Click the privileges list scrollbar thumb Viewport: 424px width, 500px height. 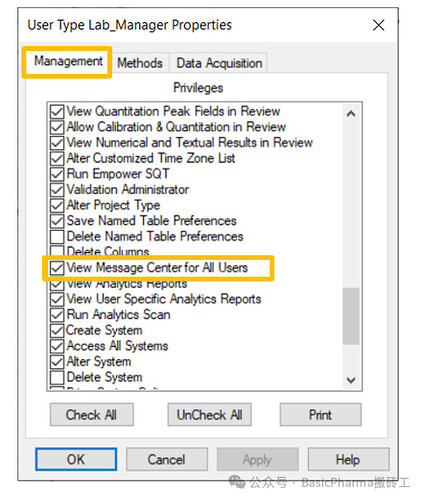pyautogui.click(x=351, y=316)
